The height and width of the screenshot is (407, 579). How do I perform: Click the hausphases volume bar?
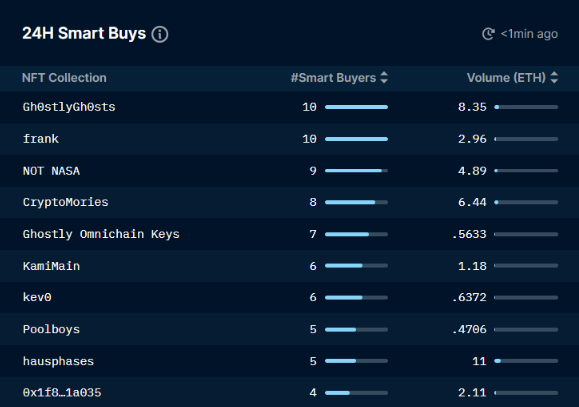click(526, 361)
